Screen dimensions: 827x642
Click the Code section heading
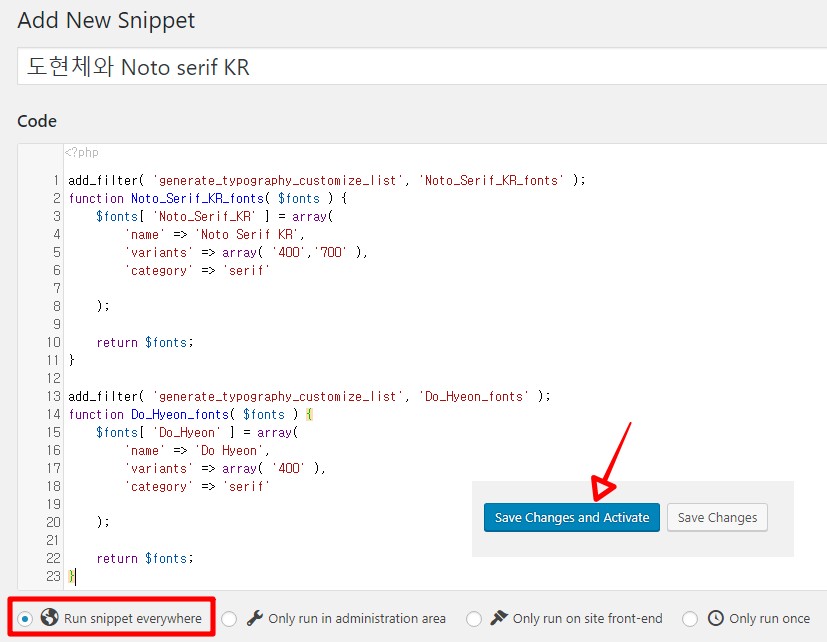[x=37, y=121]
